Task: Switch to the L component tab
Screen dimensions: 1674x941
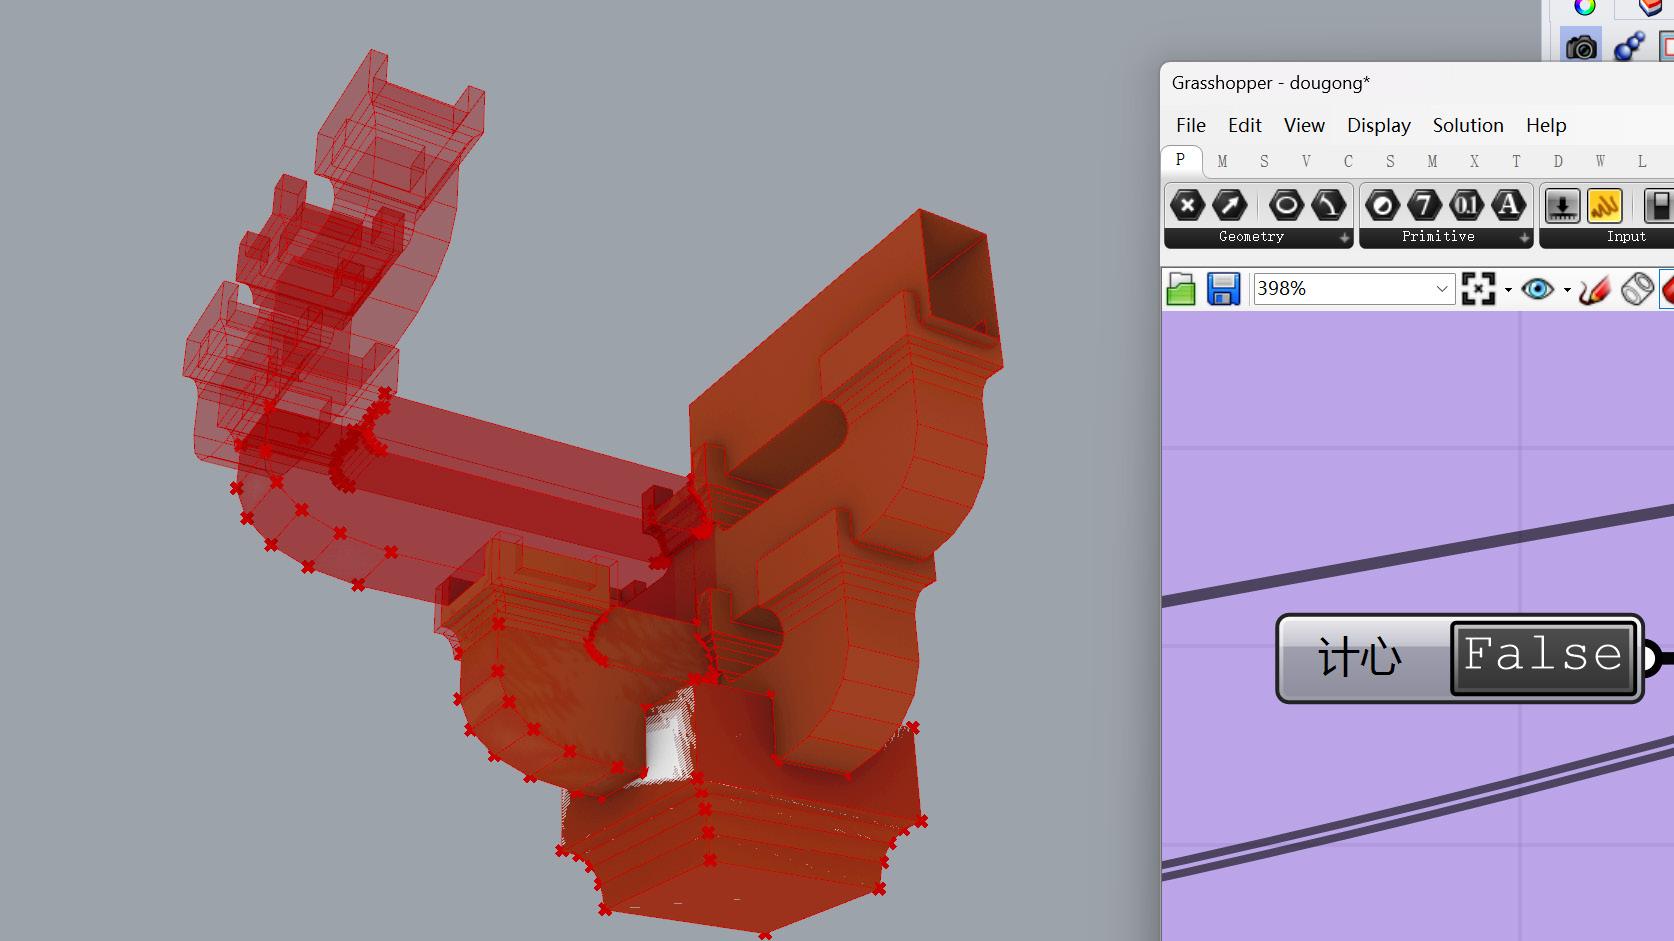Action: (x=1642, y=161)
